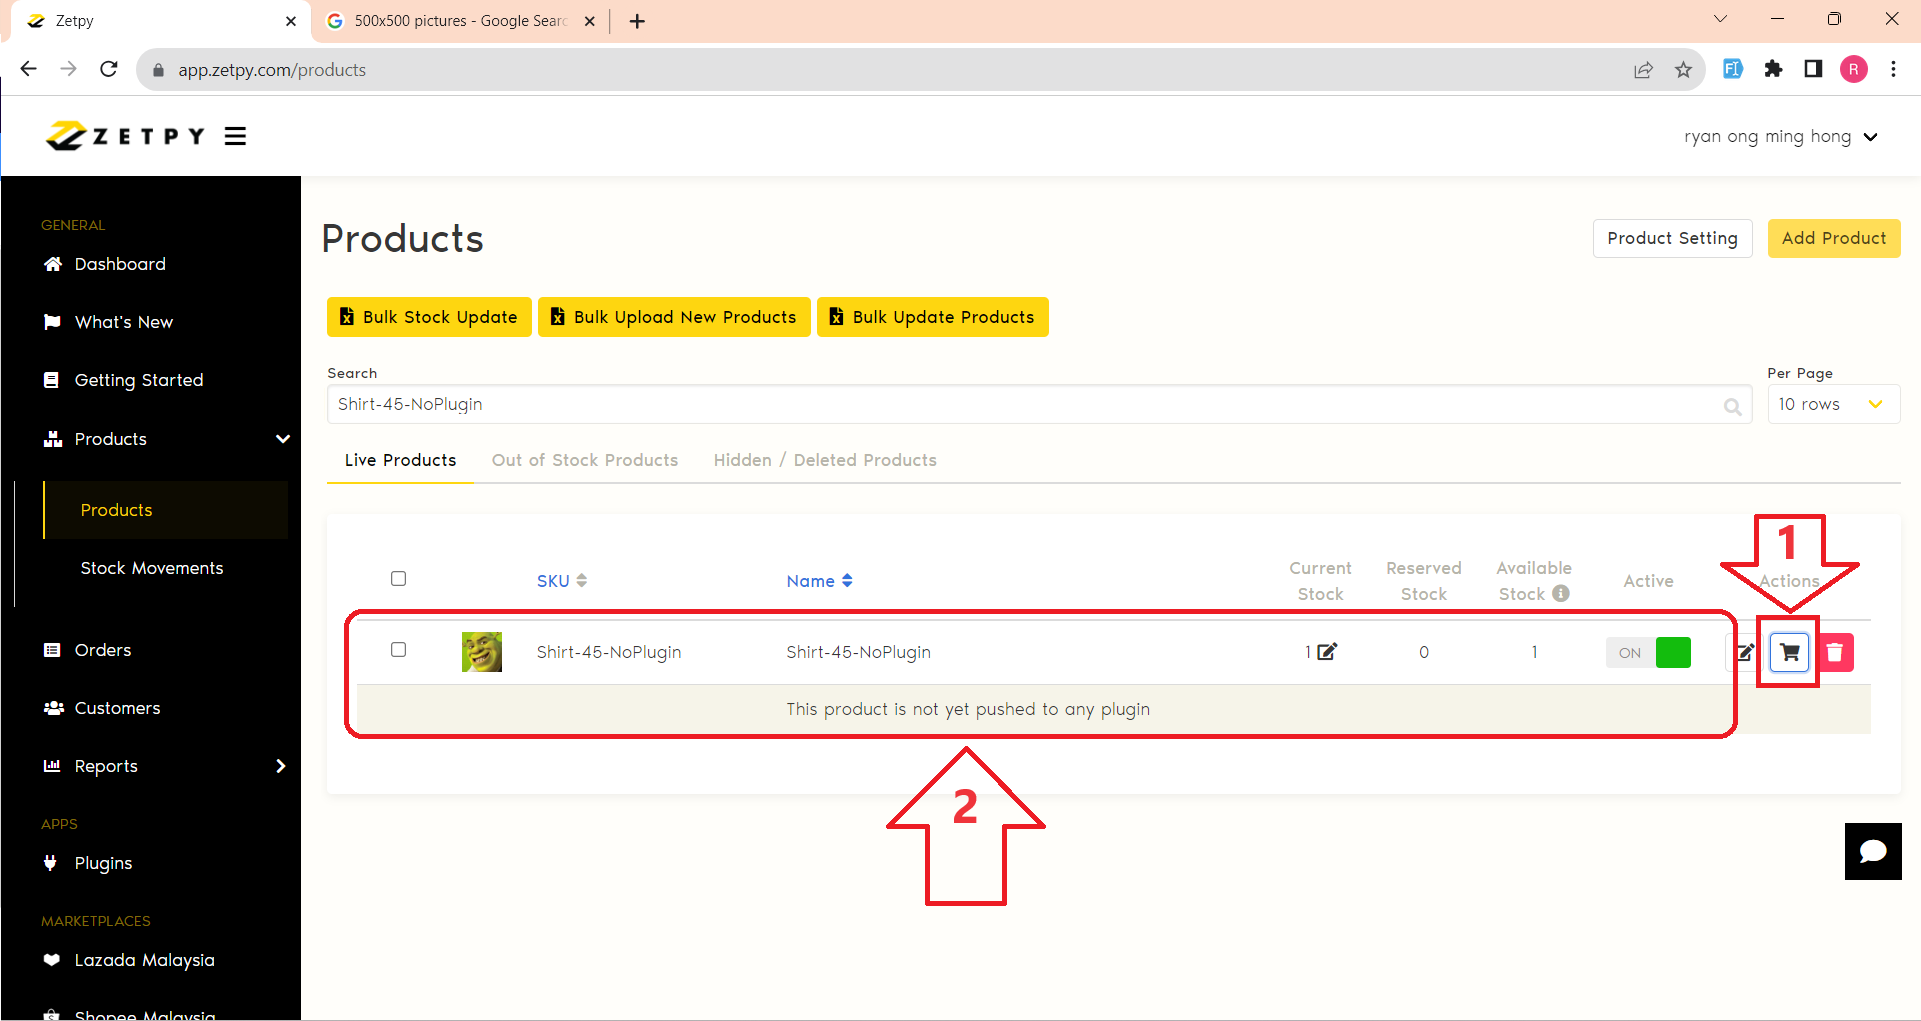This screenshot has height=1021, width=1921.
Task: Click the edit product pencil icon
Action: pyautogui.click(x=1744, y=652)
